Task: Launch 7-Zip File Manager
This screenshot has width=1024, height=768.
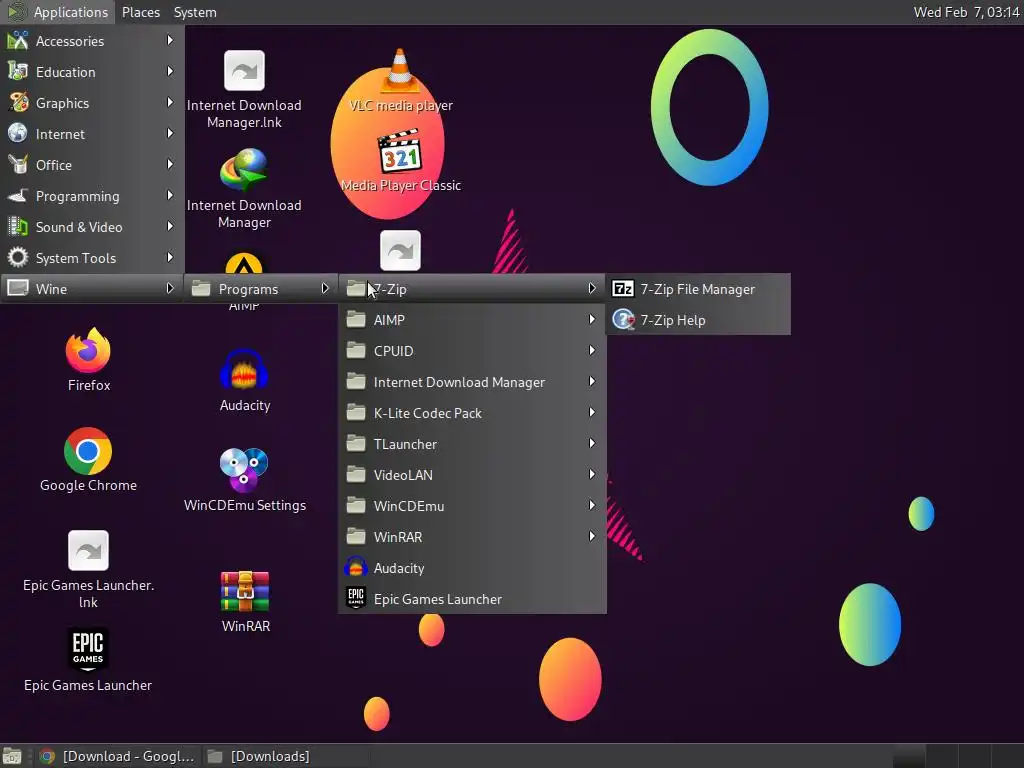Action: coord(698,289)
